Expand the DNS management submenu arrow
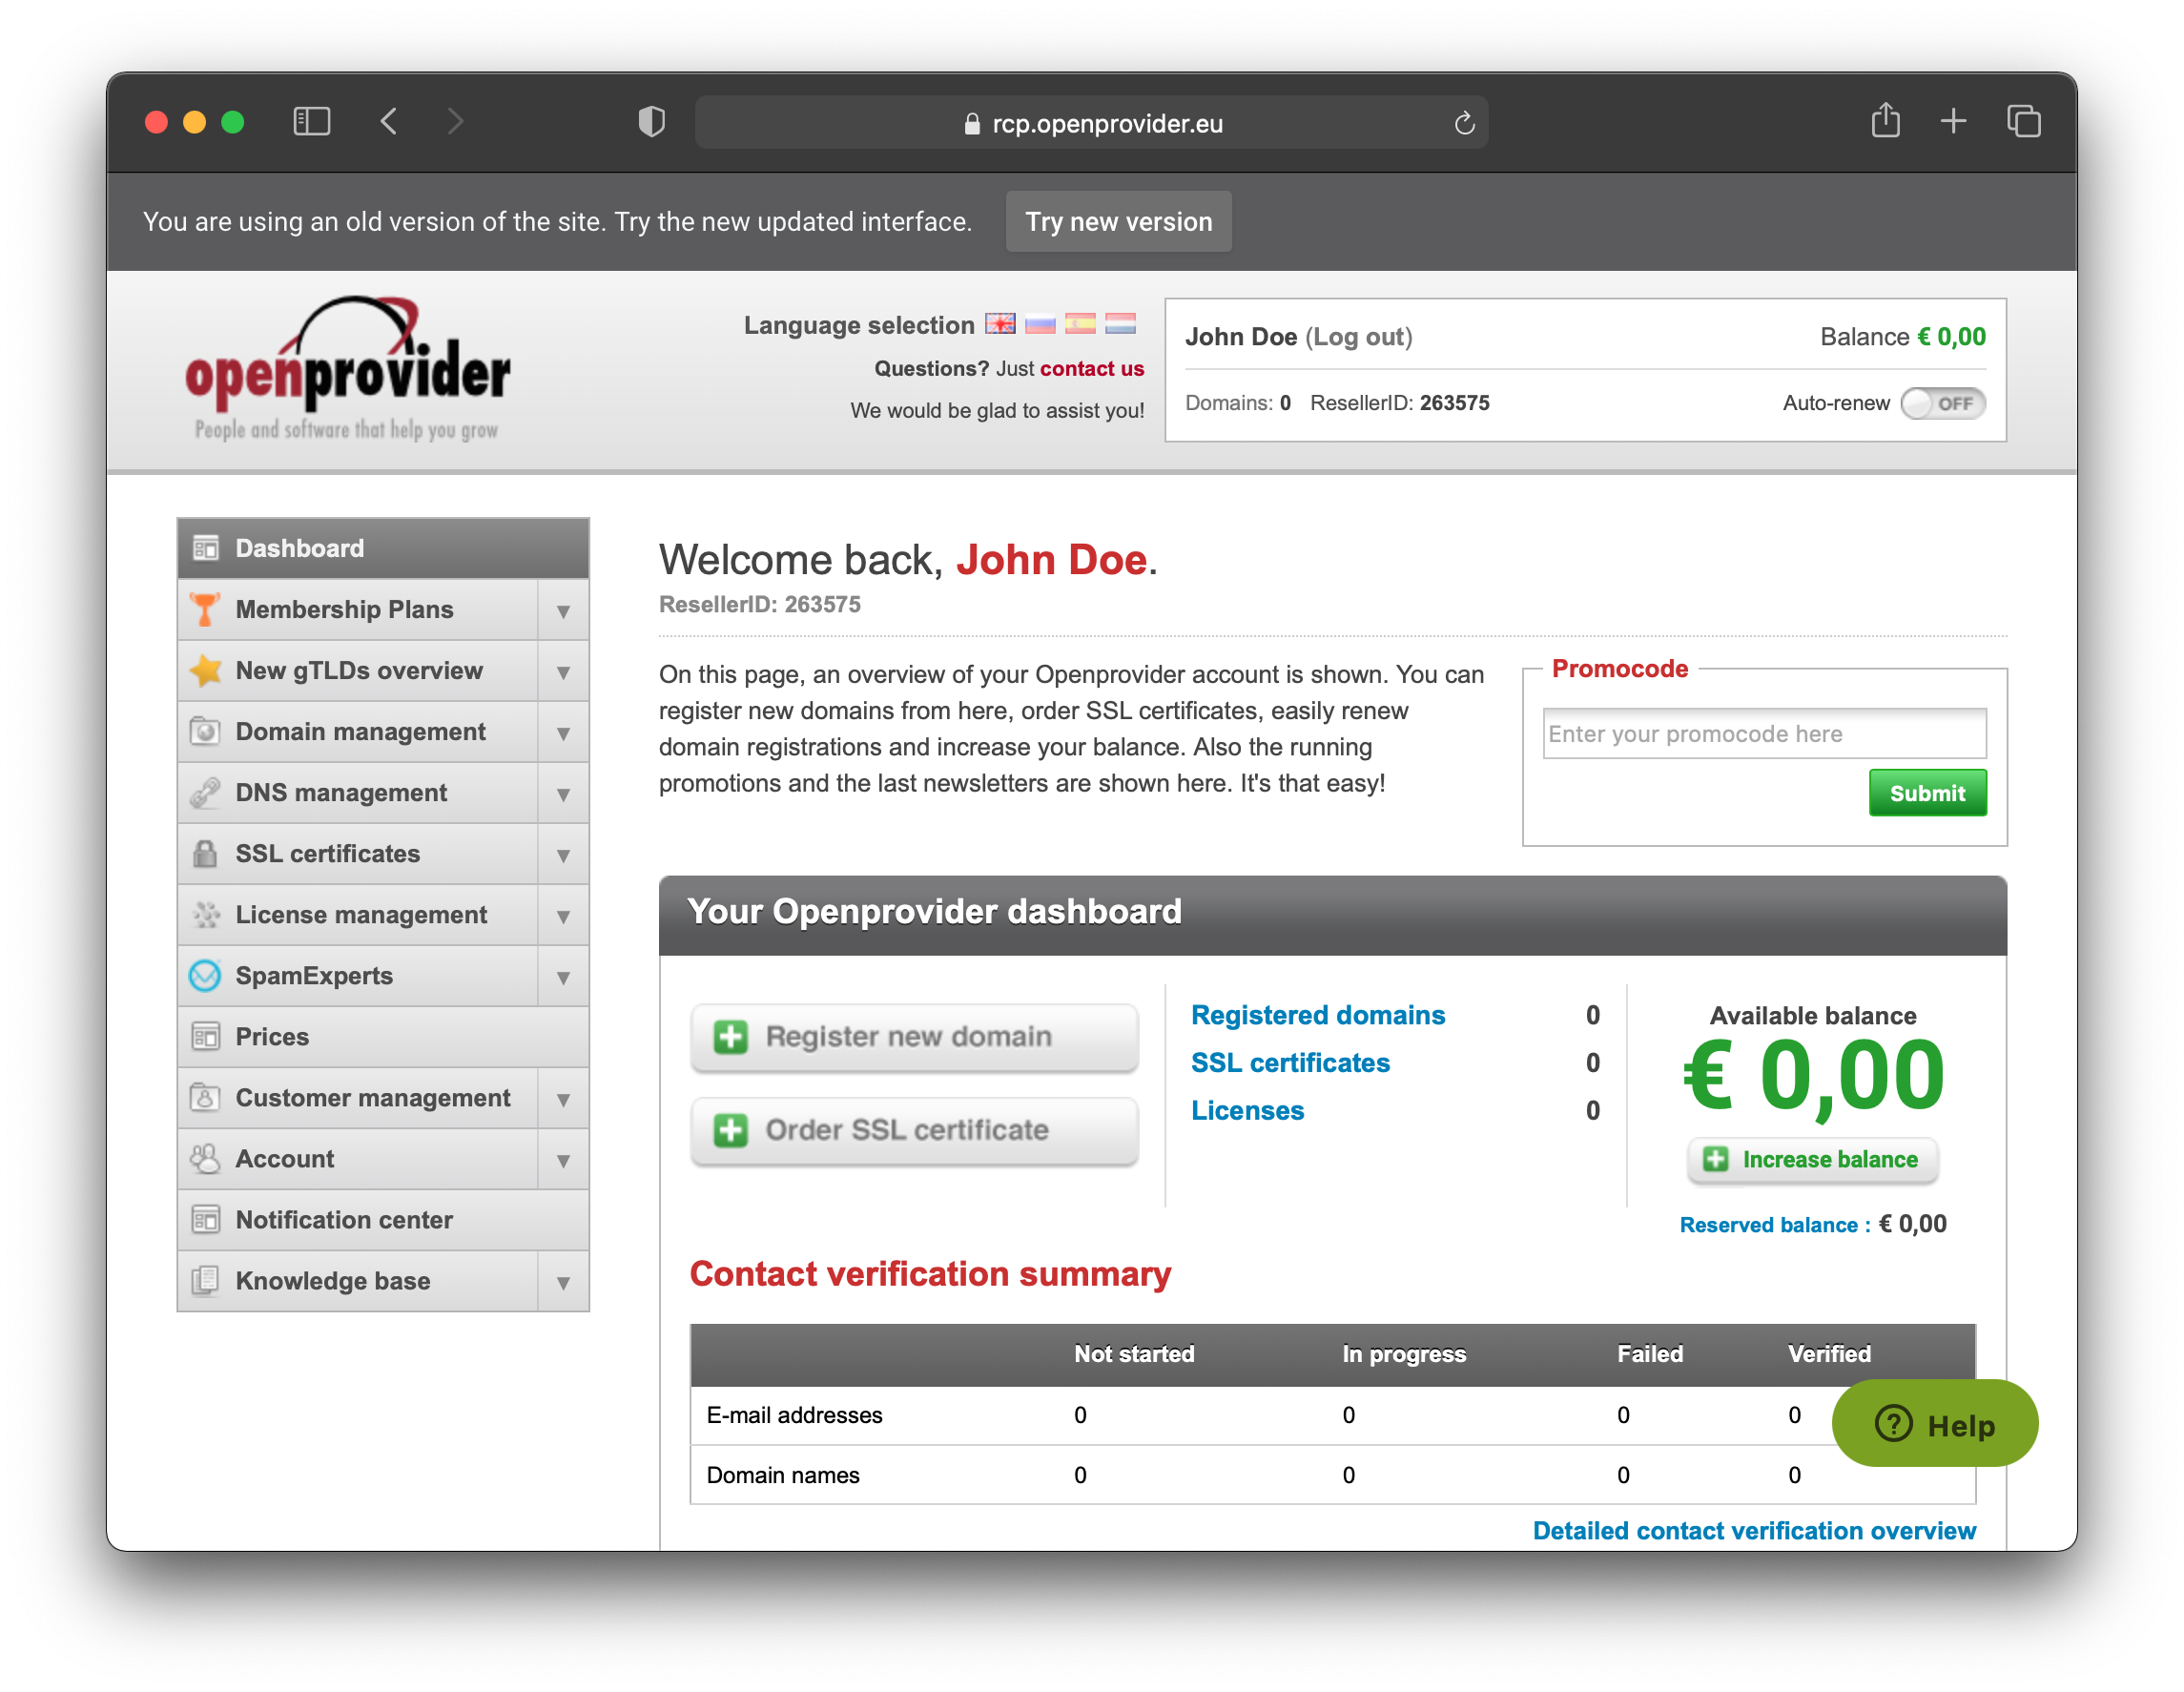This screenshot has height=1692, width=2184. tap(563, 794)
